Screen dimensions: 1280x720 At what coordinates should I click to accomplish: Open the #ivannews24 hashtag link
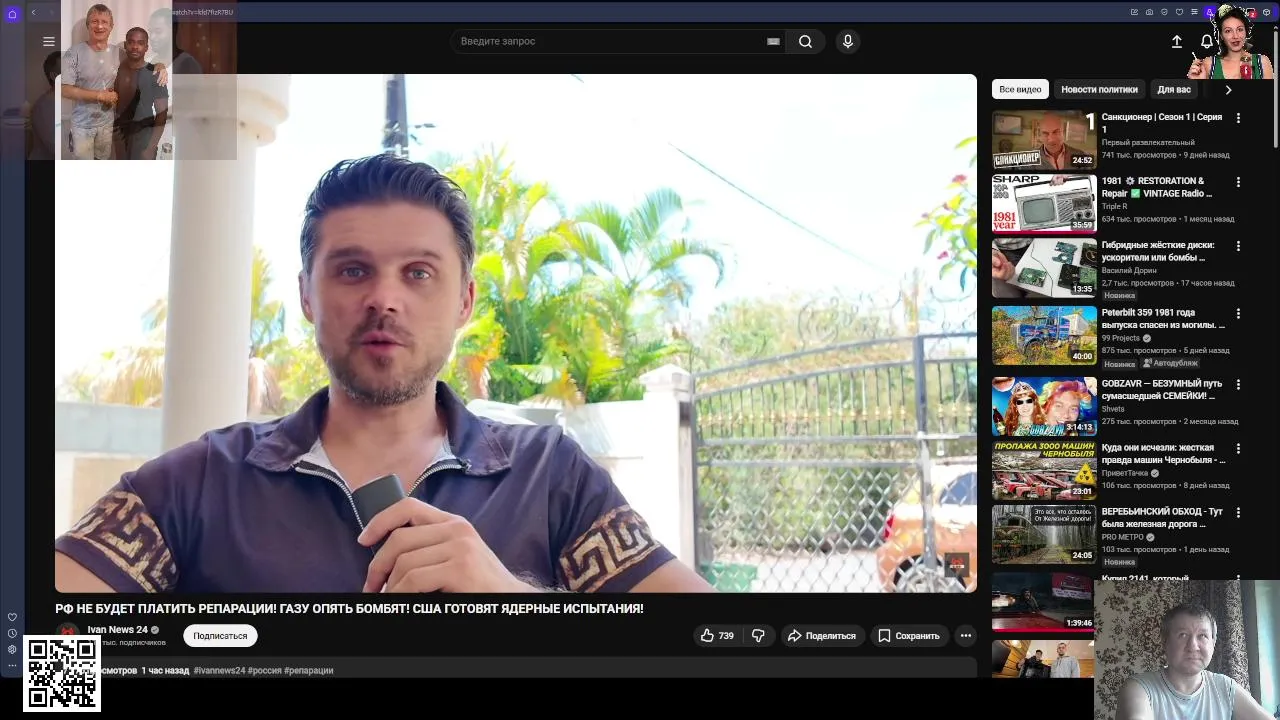click(219, 670)
